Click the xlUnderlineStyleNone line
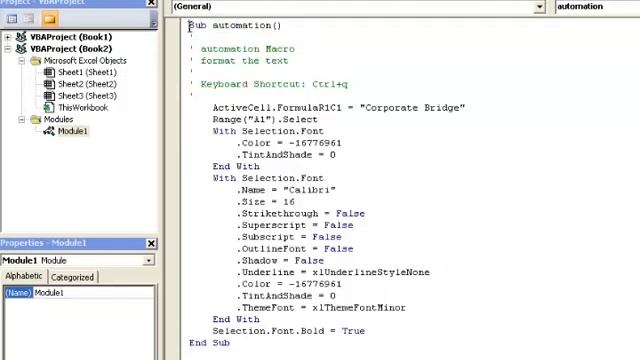Screen dimensions: 640x360 click(333, 272)
